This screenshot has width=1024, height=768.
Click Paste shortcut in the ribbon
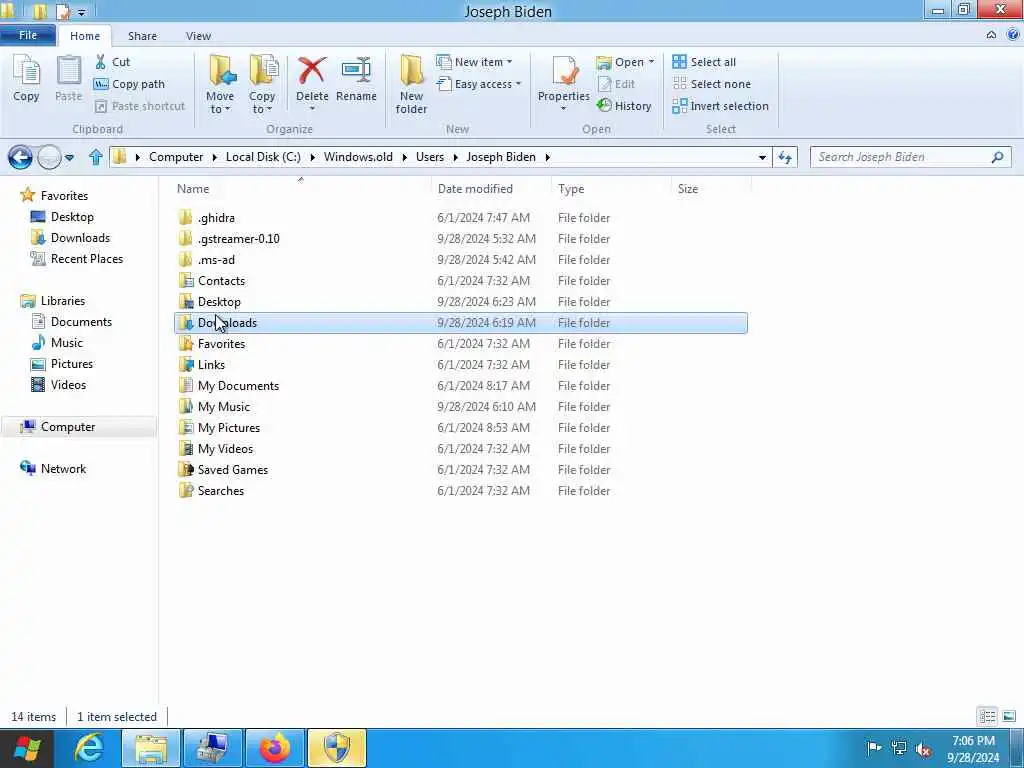[140, 106]
